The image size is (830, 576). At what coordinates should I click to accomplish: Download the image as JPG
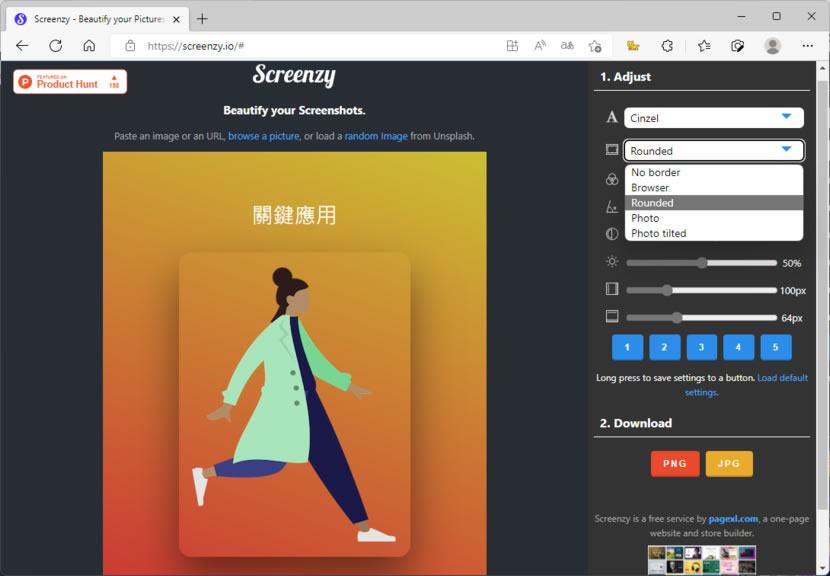coord(729,464)
